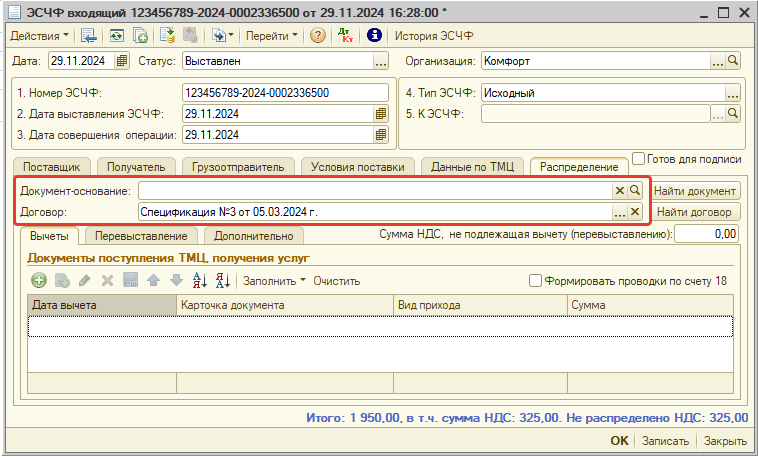Open the Перейти dropdown menu
The width and height of the screenshot is (758, 460).
271,36
